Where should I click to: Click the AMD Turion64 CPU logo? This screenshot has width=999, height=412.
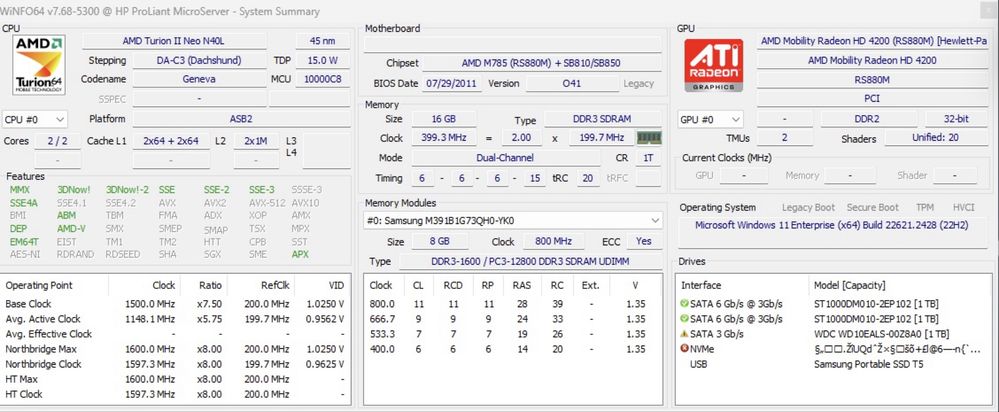39,64
